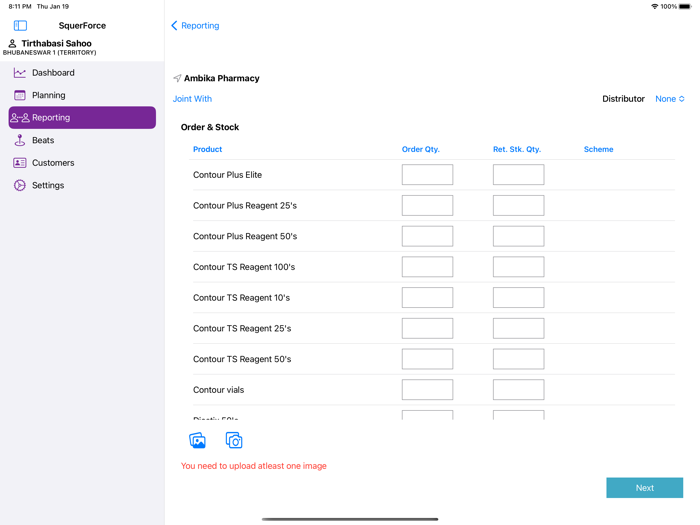
Task: Tap the back chevron beside Reporting
Action: (174, 25)
